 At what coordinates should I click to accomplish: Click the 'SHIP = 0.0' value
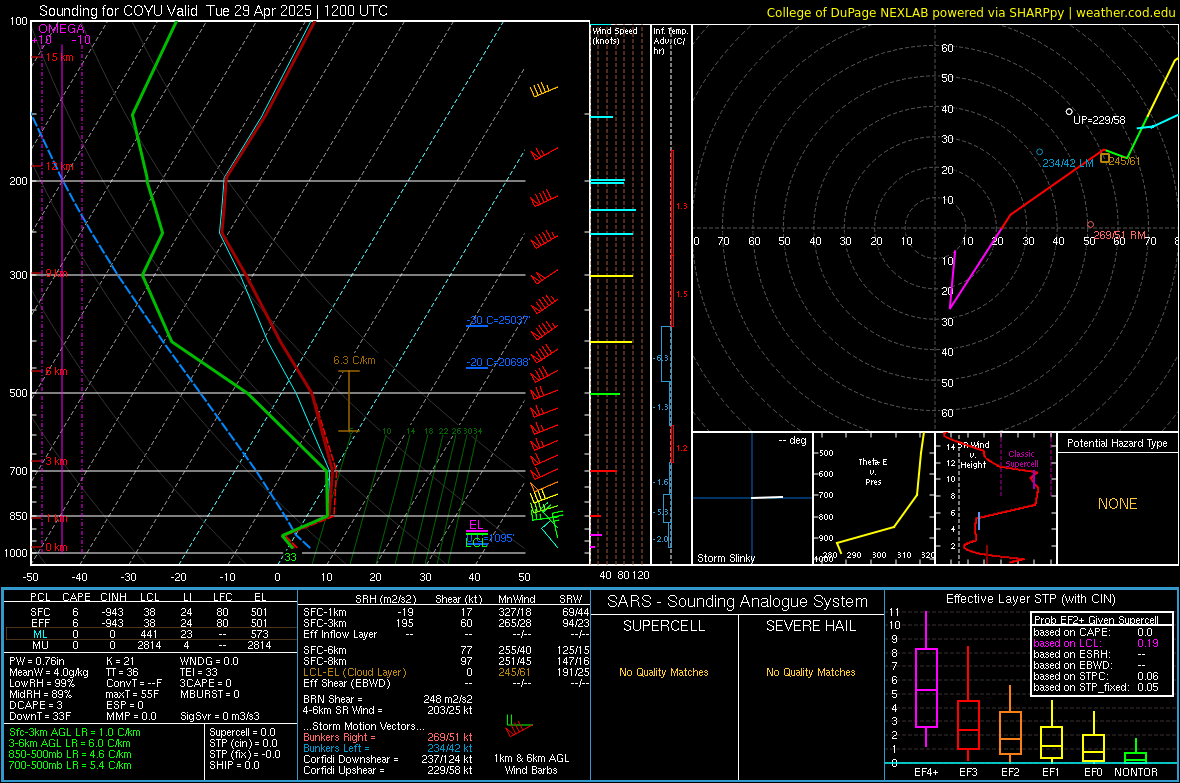click(235, 765)
